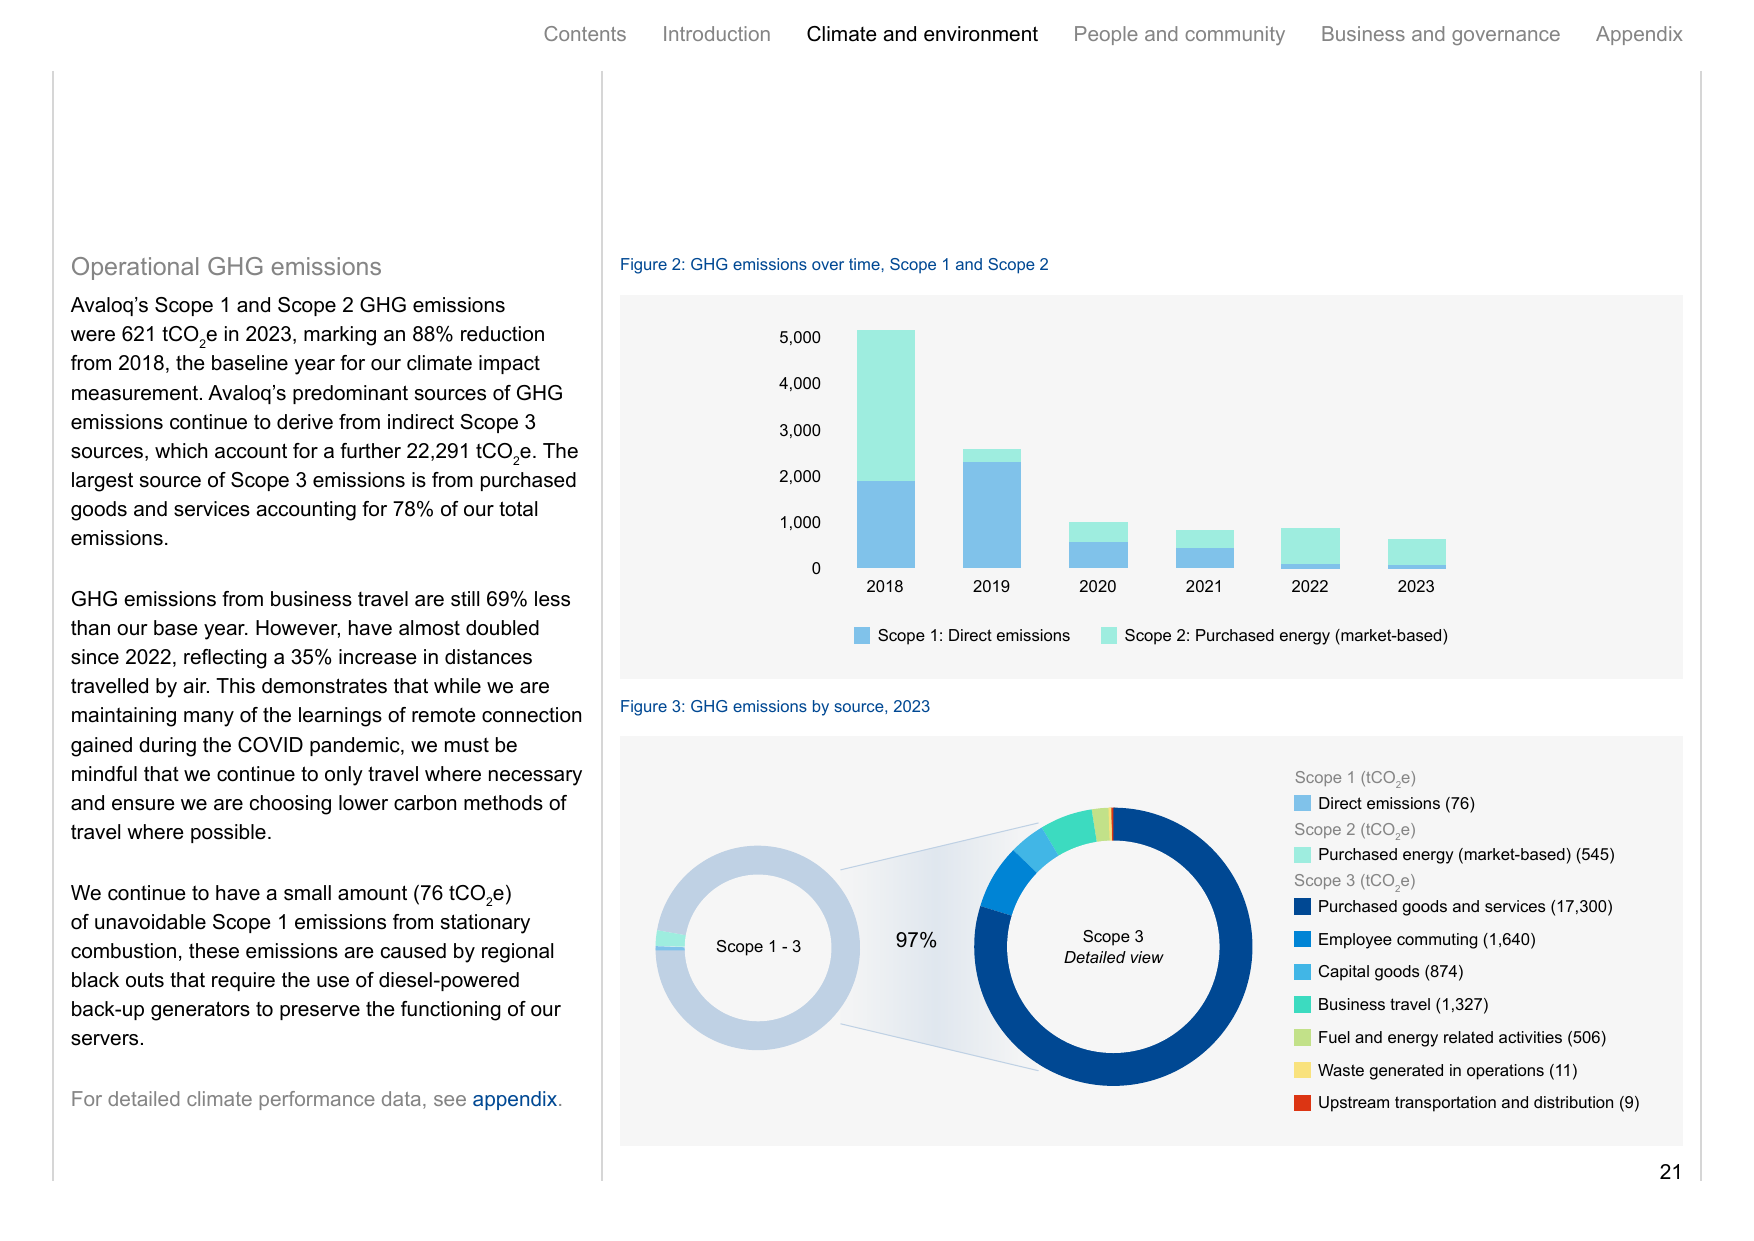This screenshot has height=1241, width=1754.
Task: Click the Figure 2 caption title
Action: [834, 264]
